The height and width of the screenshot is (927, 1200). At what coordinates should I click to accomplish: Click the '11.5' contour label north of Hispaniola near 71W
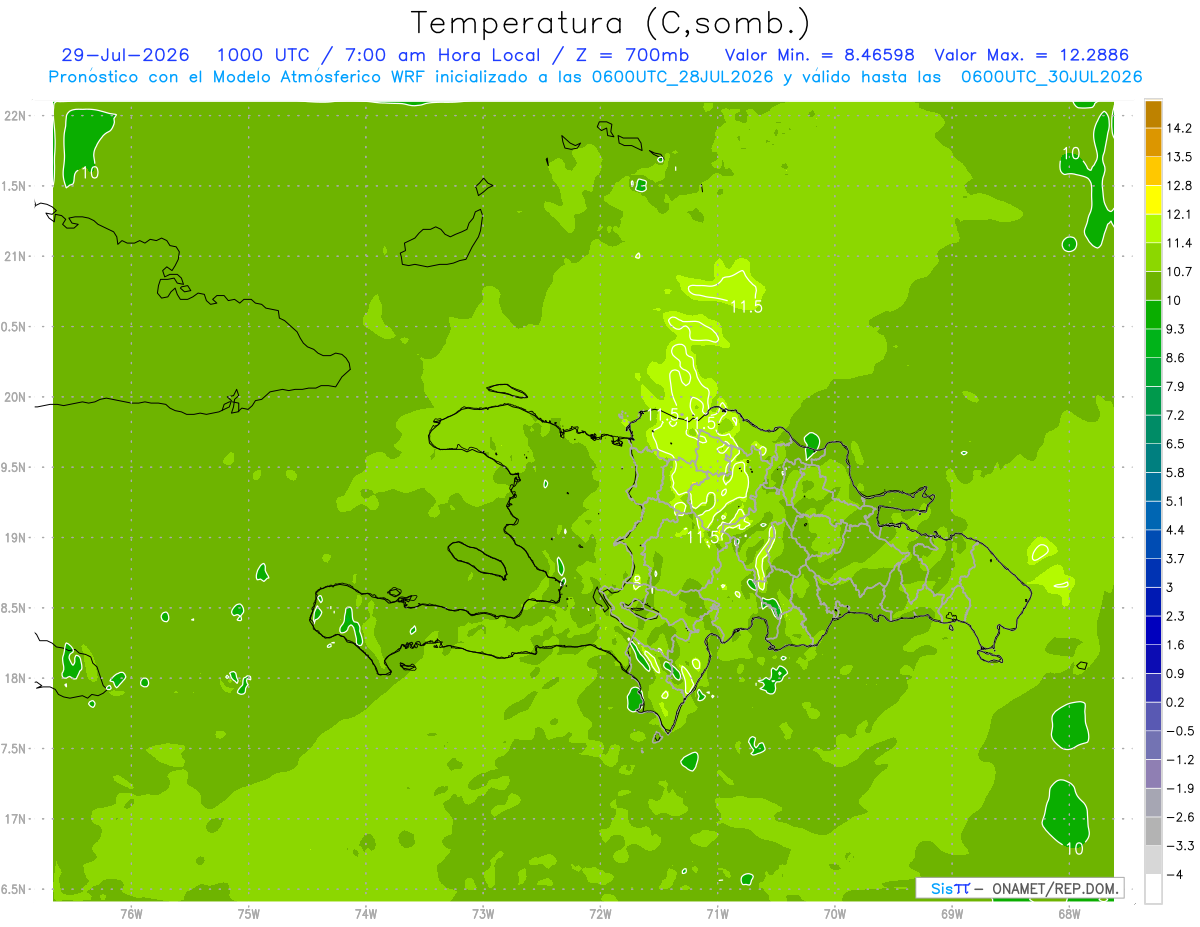tap(746, 307)
